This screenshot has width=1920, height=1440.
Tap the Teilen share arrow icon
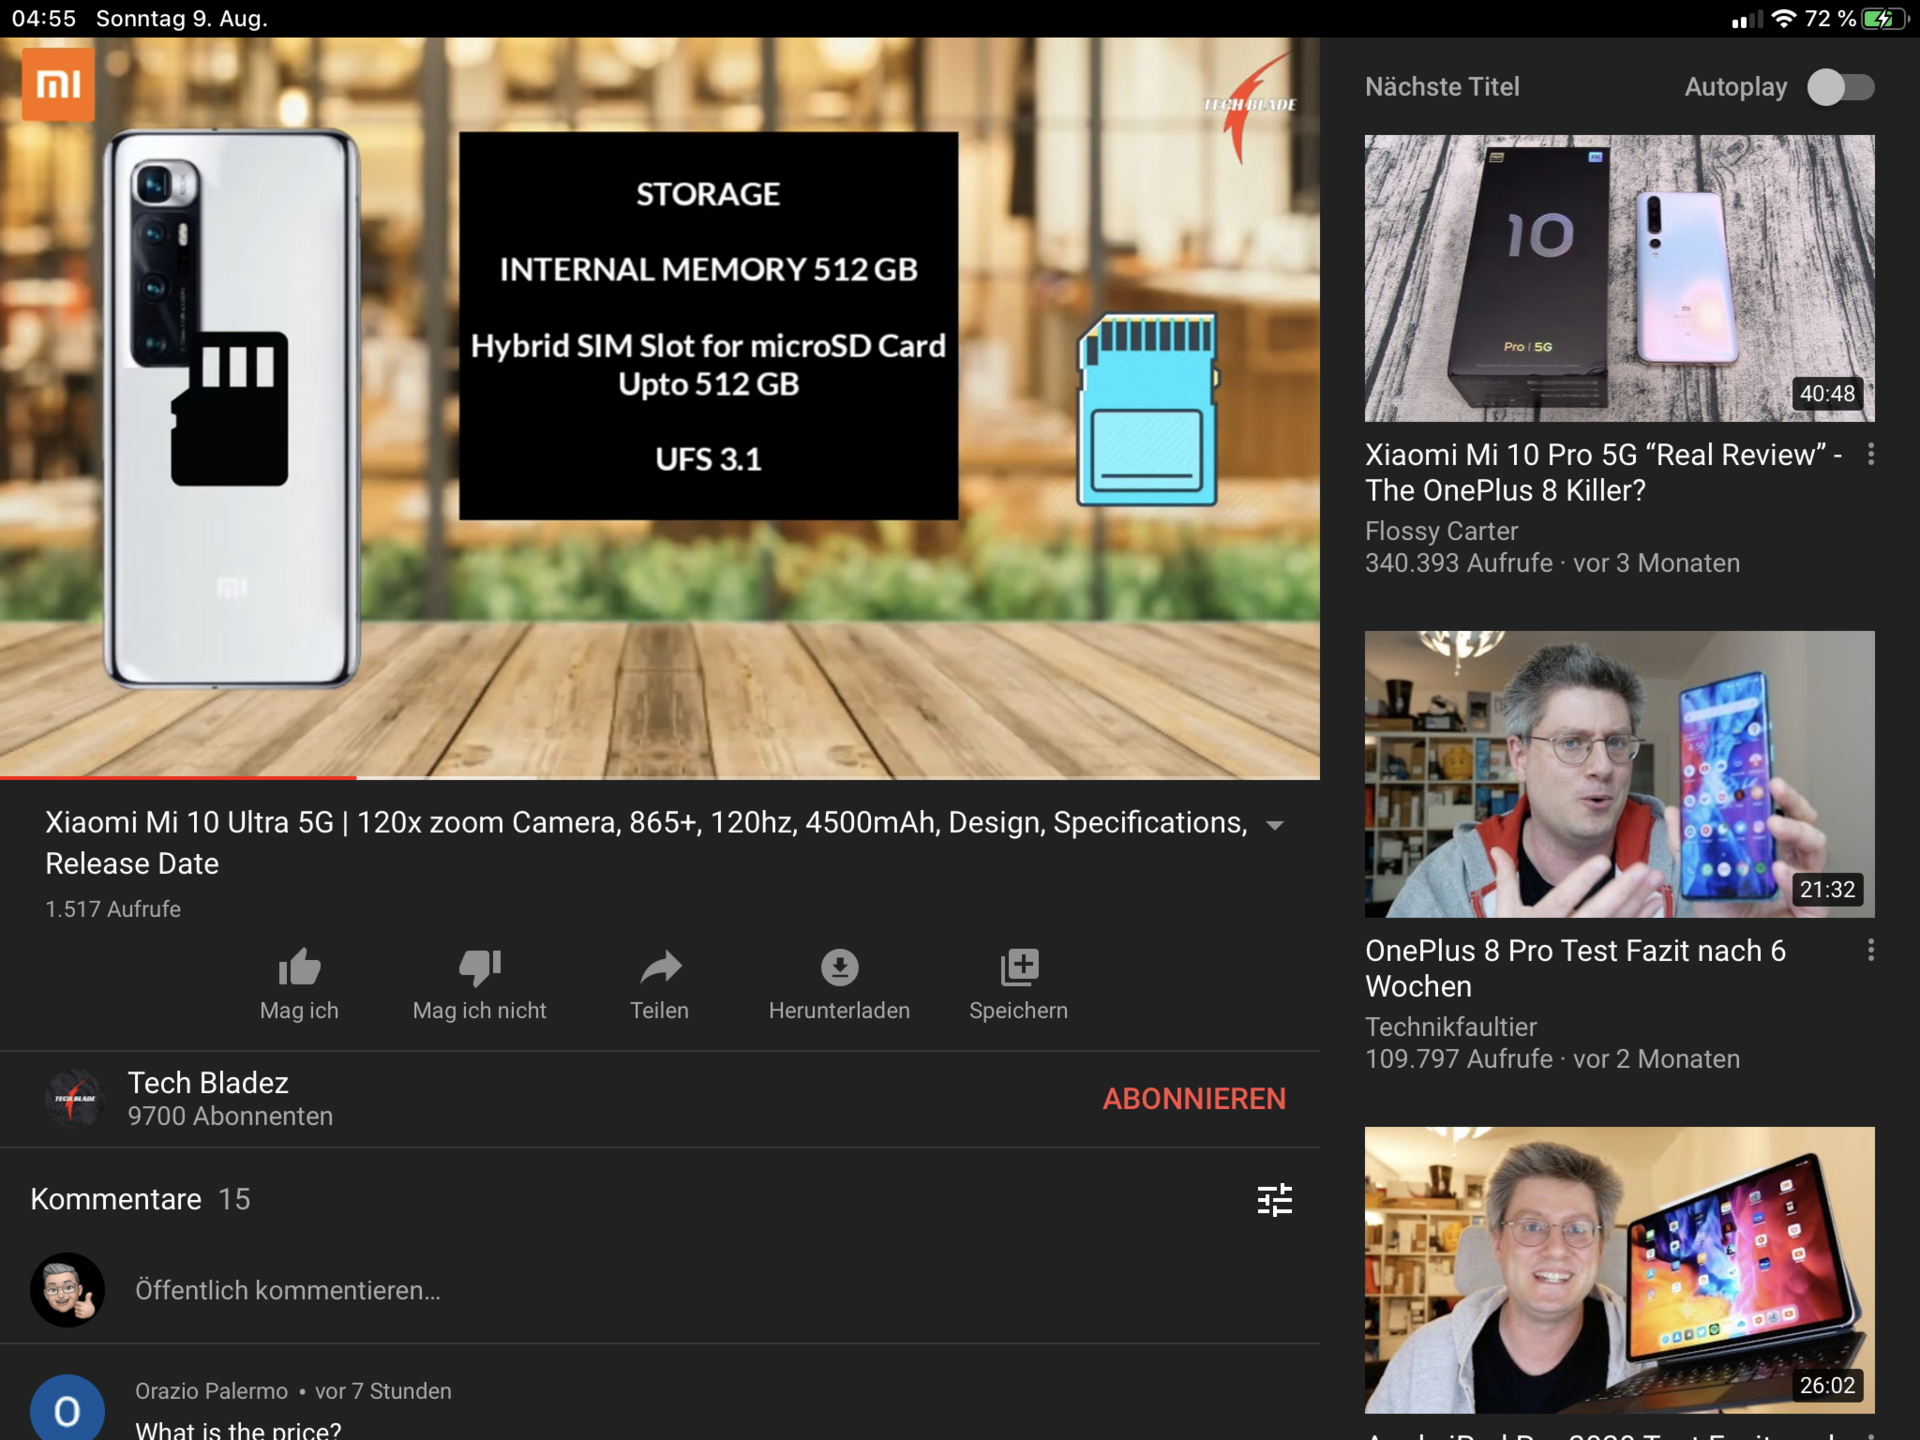pos(660,967)
